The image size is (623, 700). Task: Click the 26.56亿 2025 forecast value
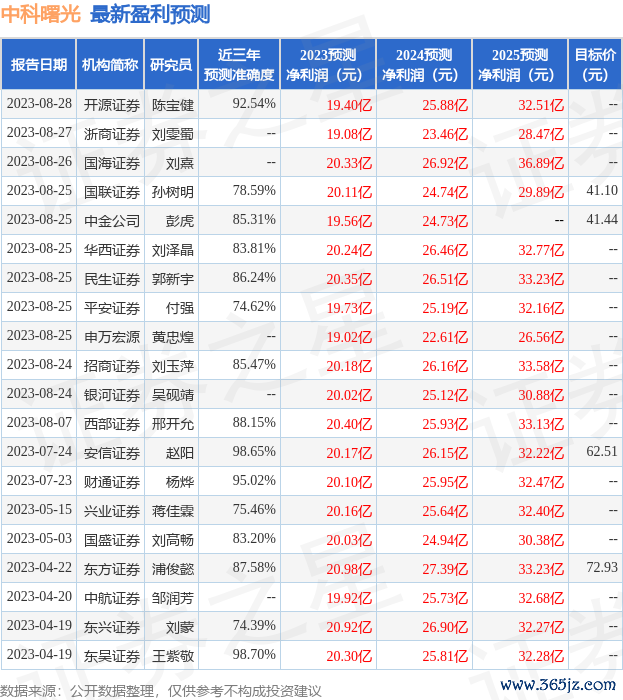point(541,338)
